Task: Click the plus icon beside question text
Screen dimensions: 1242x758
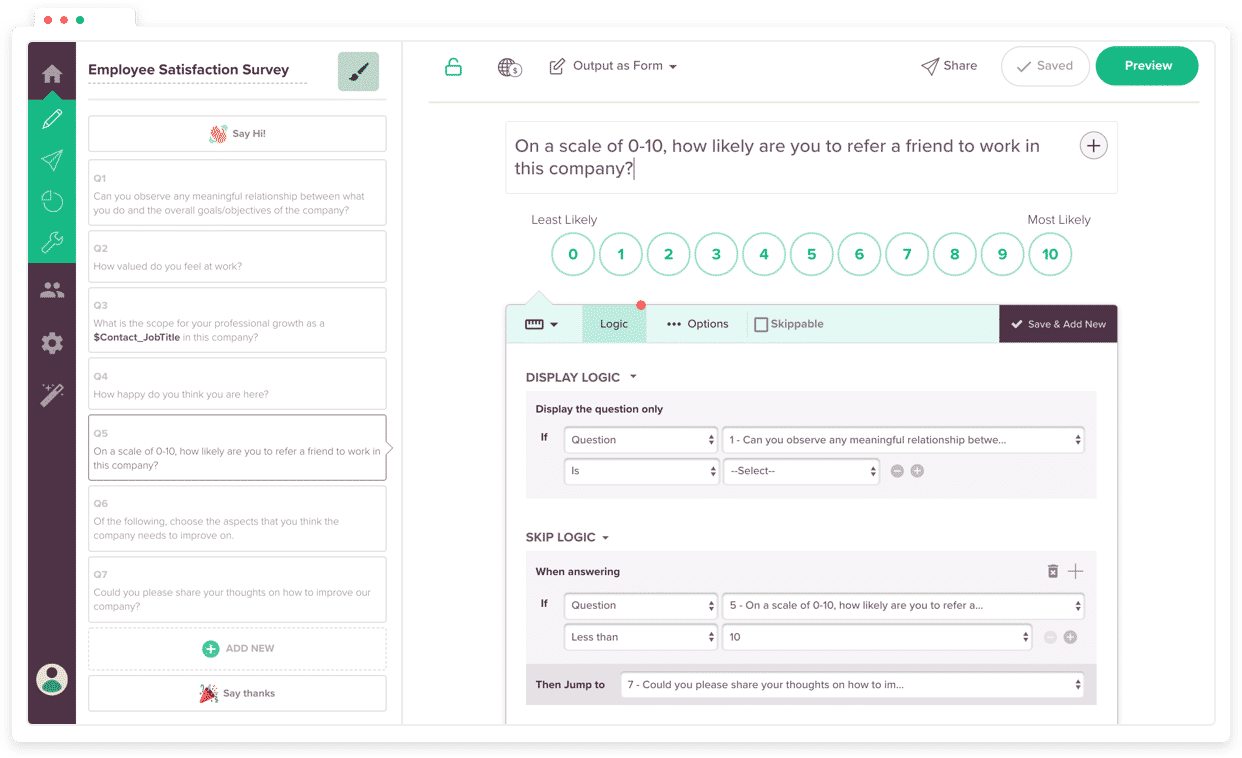Action: (1094, 146)
